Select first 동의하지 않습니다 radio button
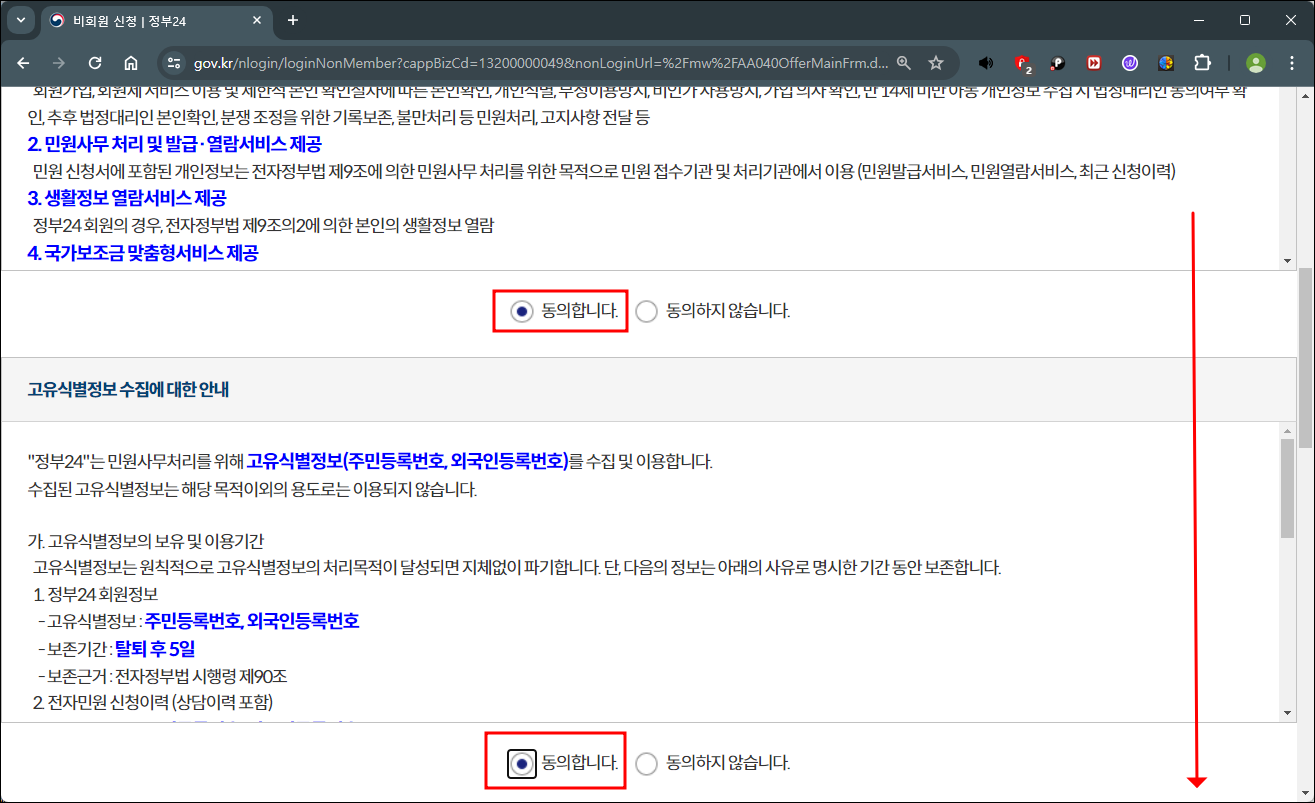The image size is (1315, 803). click(x=647, y=311)
